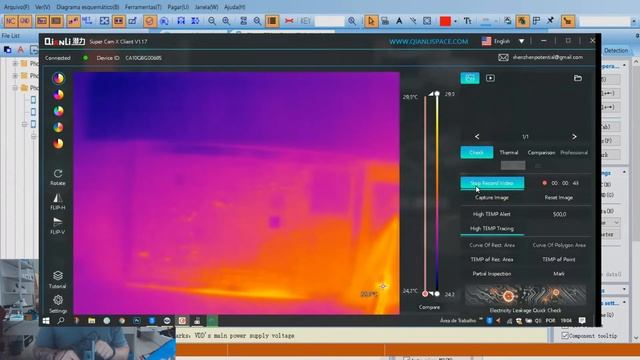This screenshot has width=640, height=360.
Task: Expand the first Pho folder tree node
Action: tap(15, 64)
